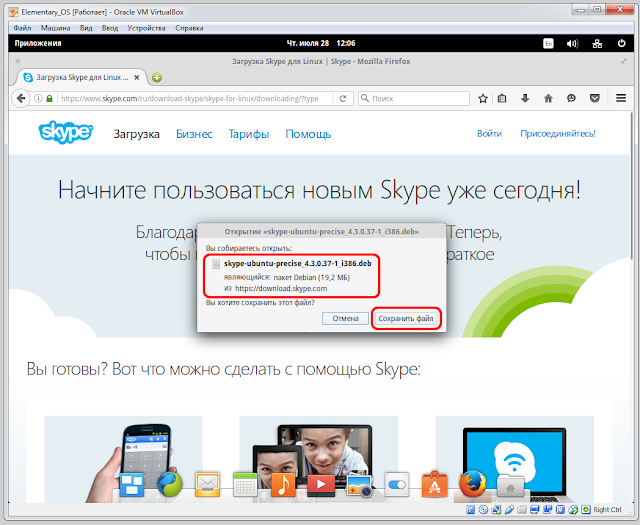
Task: Open the Тарифы navigation link
Action: click(x=249, y=134)
